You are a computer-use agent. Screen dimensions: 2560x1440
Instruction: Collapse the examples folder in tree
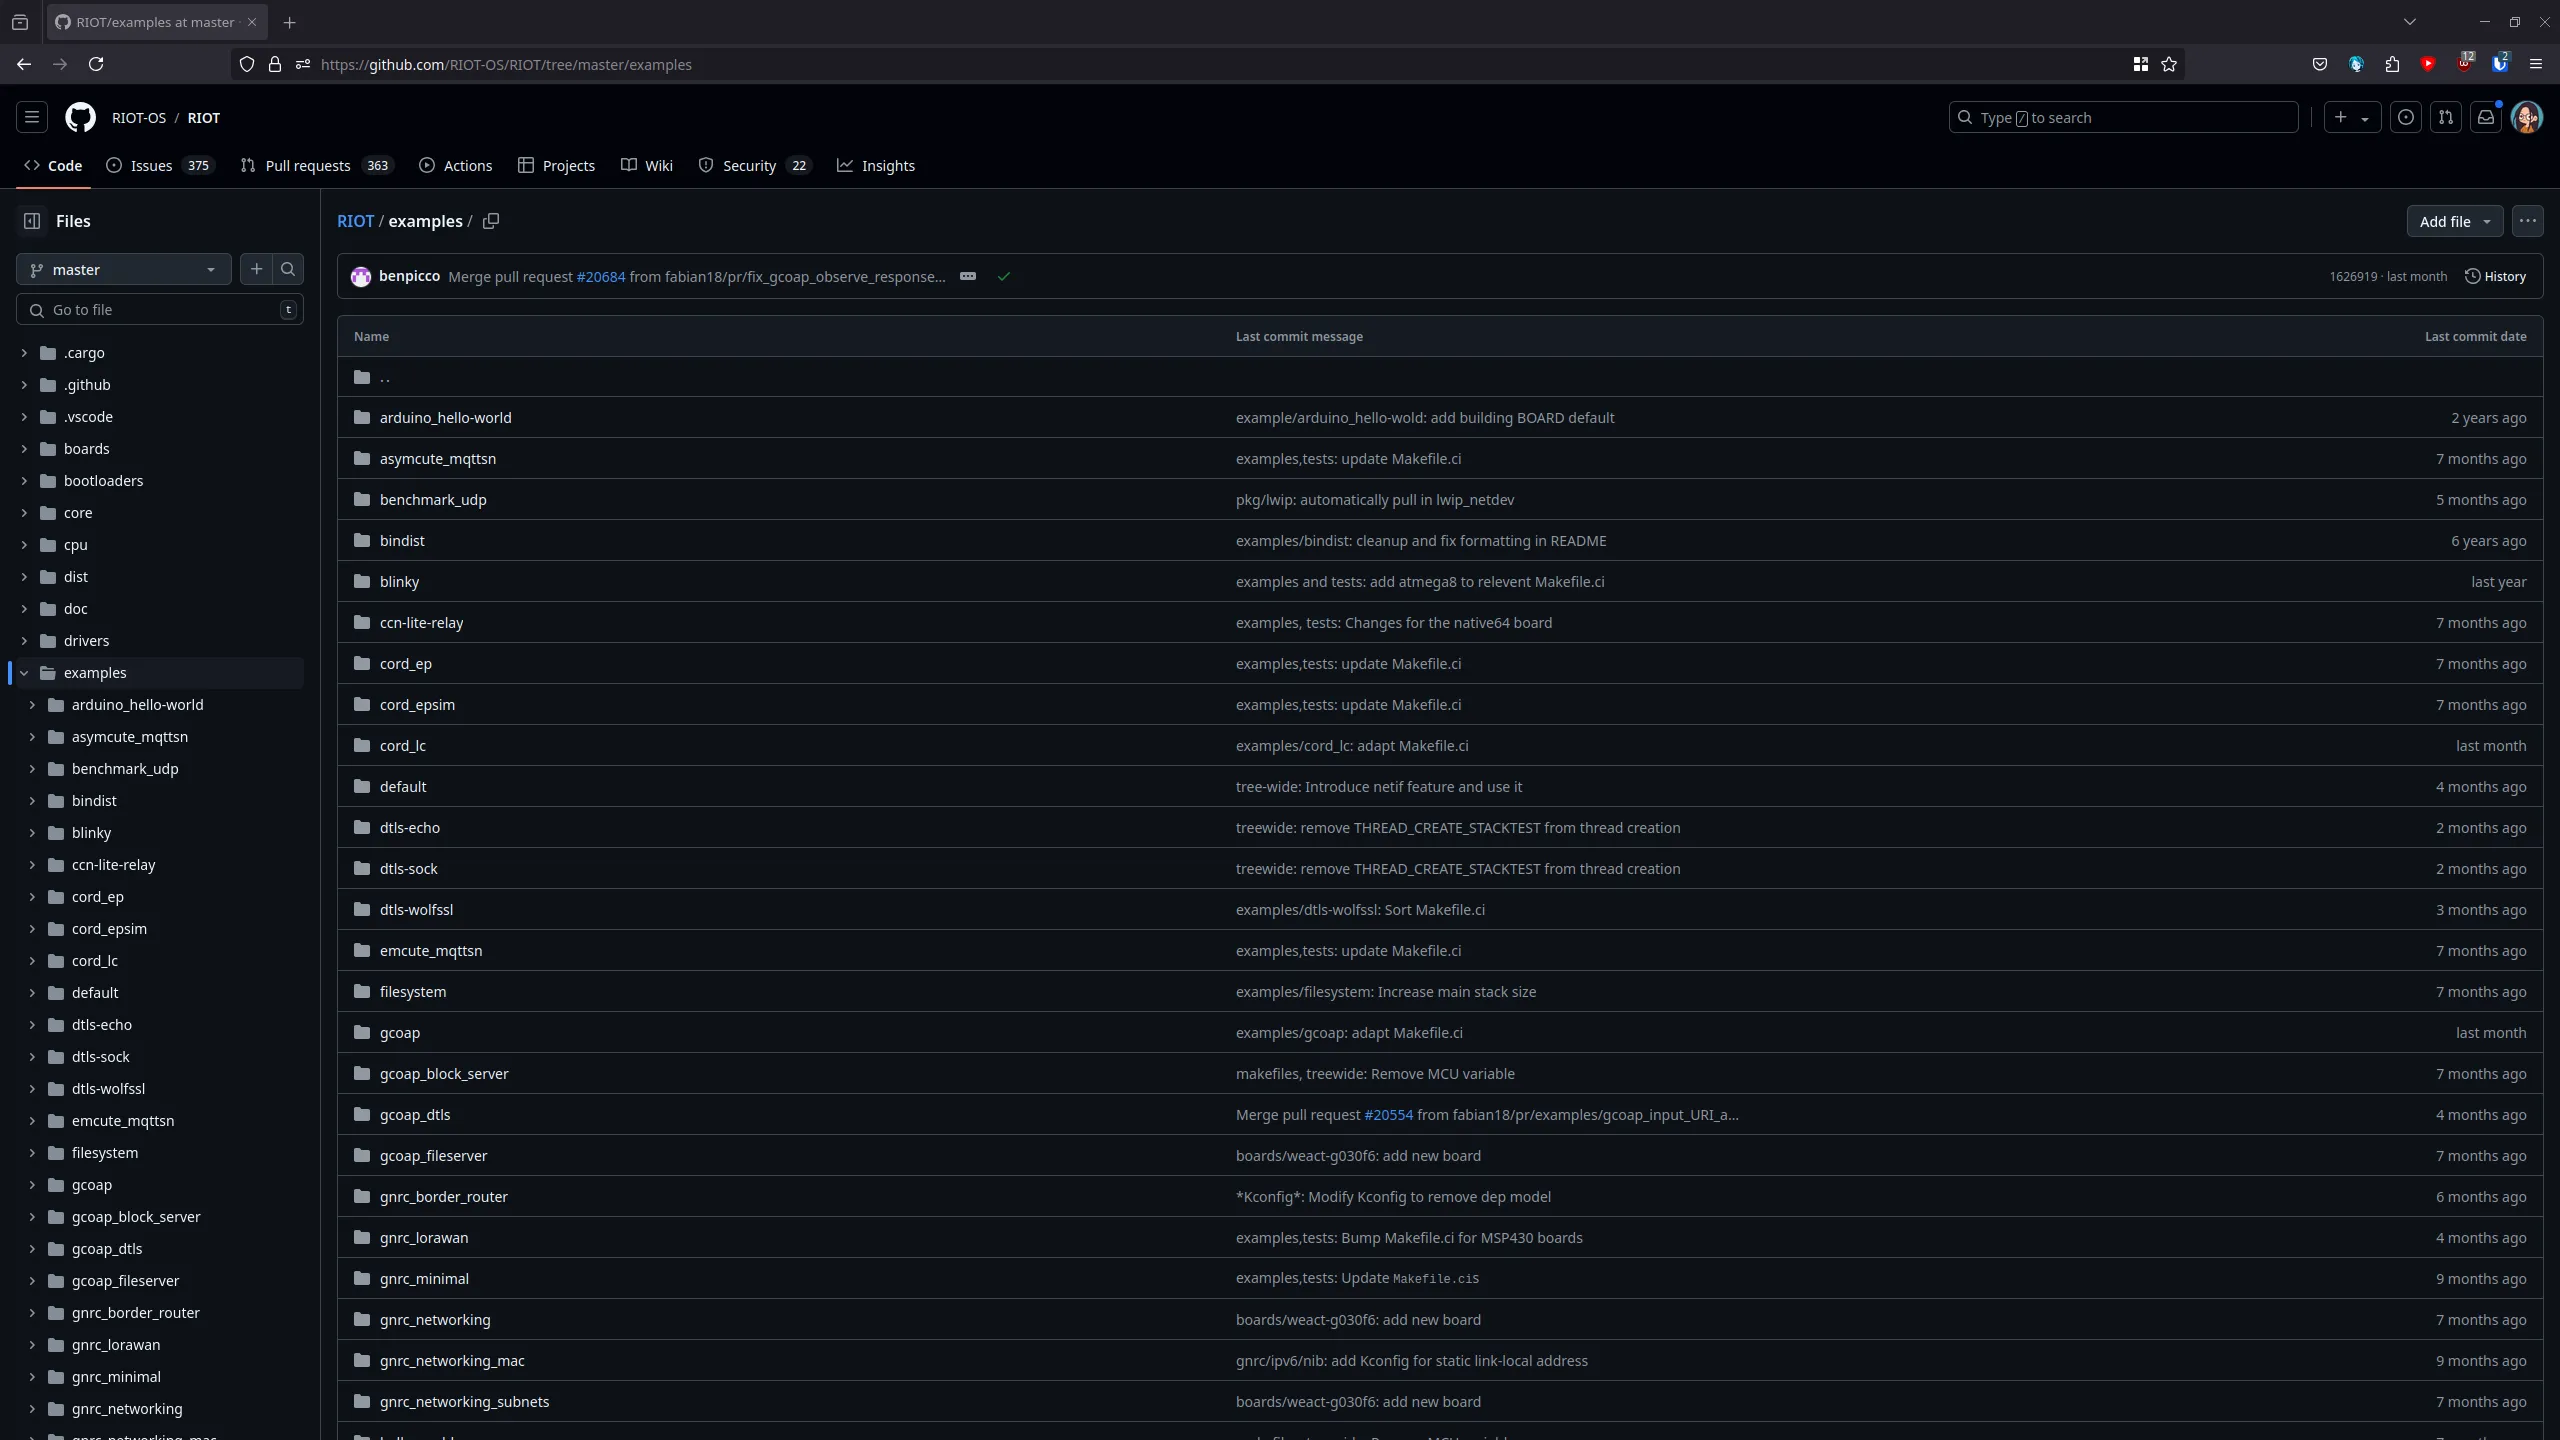(x=24, y=673)
